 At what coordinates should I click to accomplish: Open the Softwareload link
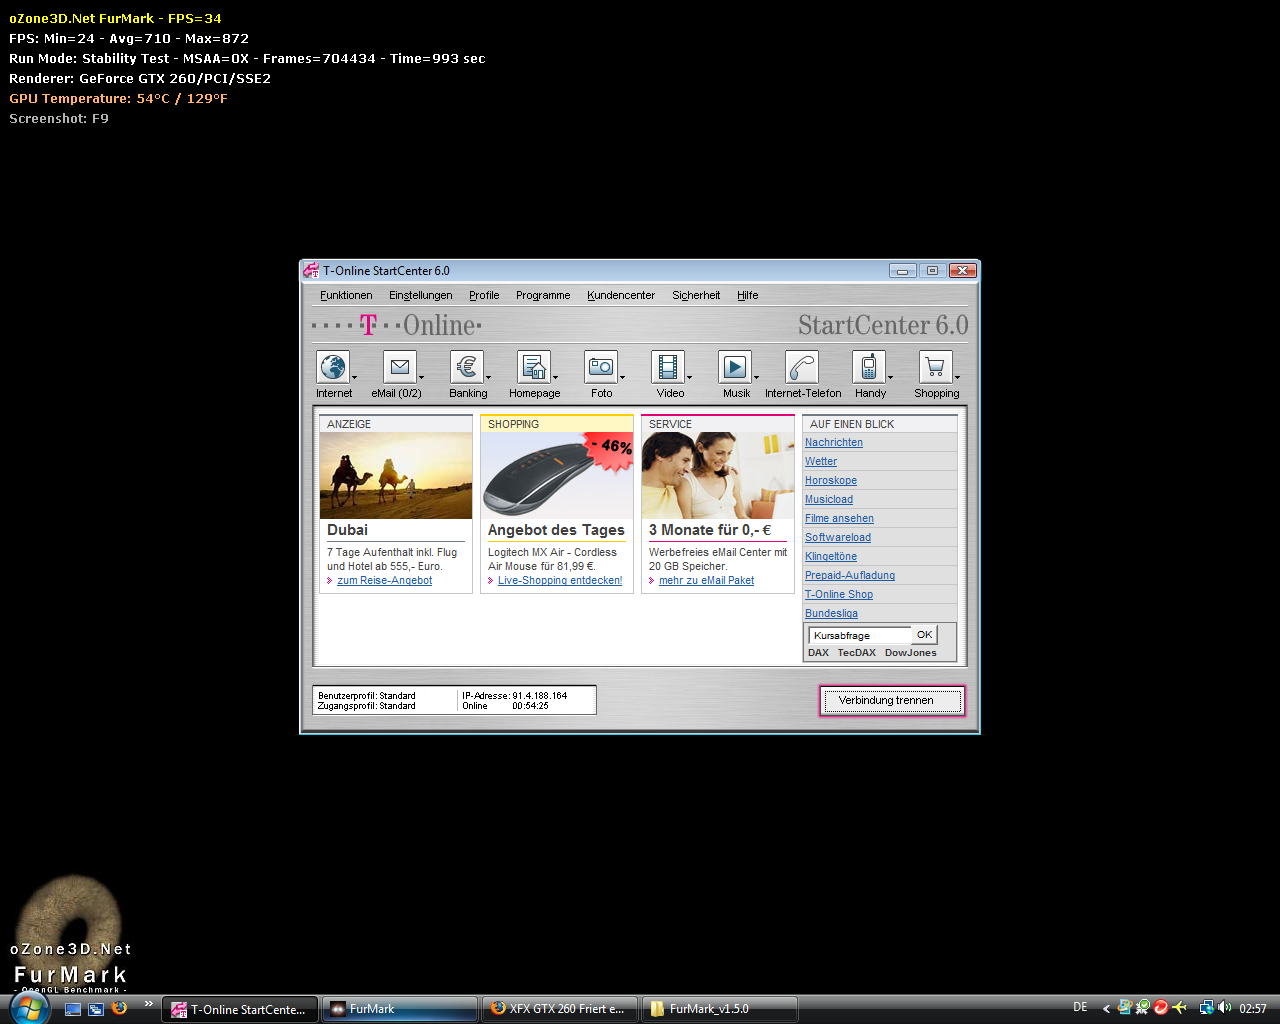click(838, 537)
